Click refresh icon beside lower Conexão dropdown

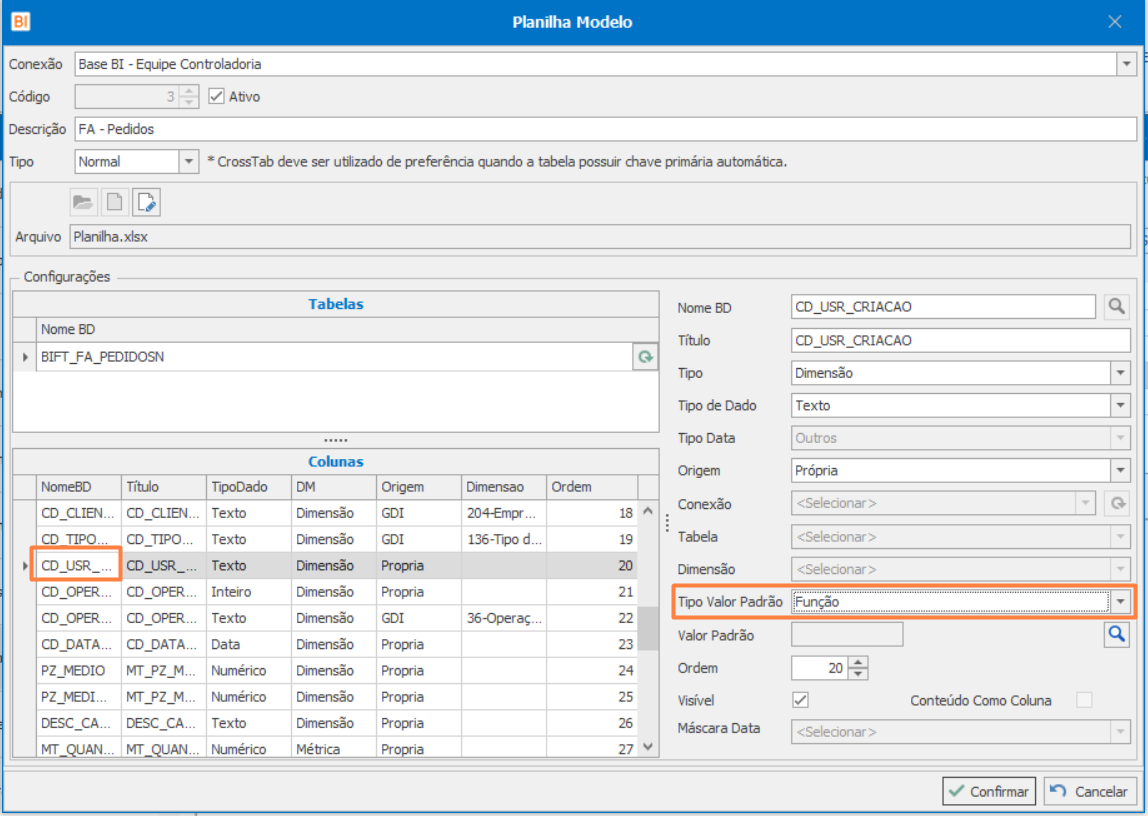pyautogui.click(x=1116, y=504)
